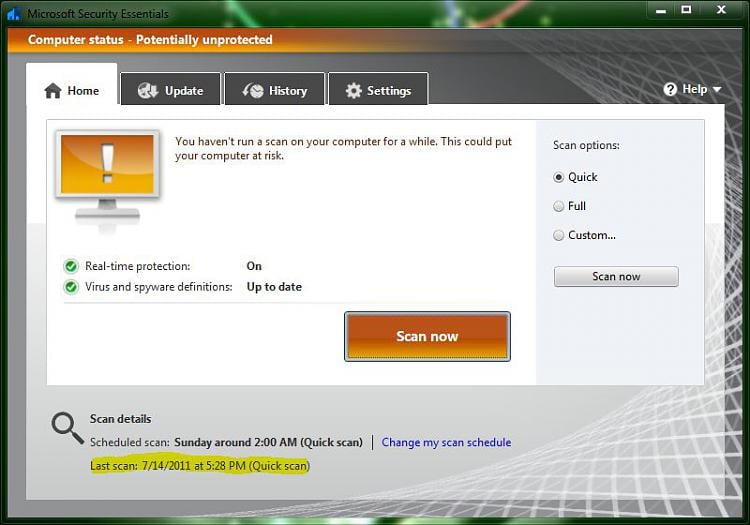This screenshot has height=525, width=750.
Task: Click the 'You haven't run a scan' message
Action: [343, 148]
